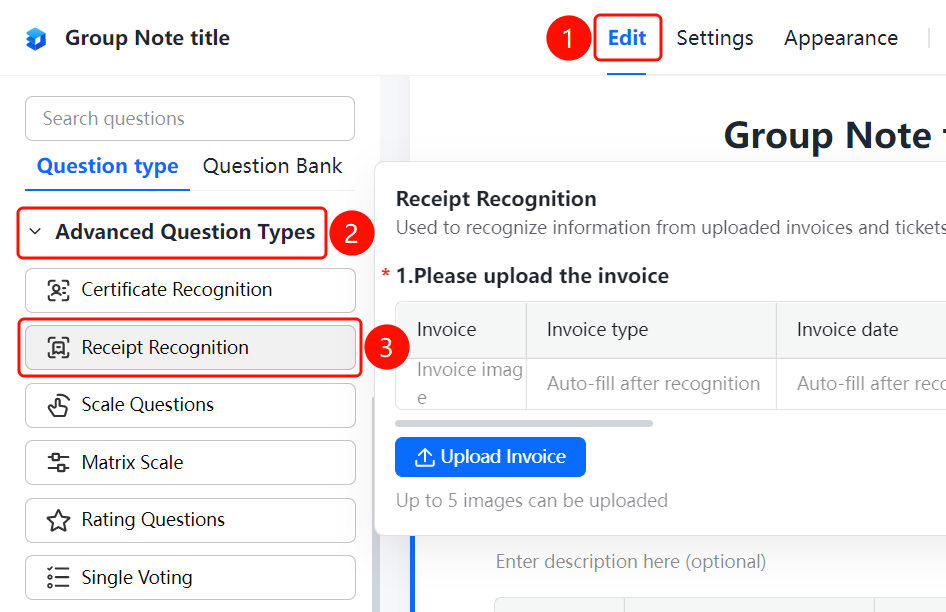Click the Scale Questions hand icon
946x612 pixels.
[x=59, y=405]
